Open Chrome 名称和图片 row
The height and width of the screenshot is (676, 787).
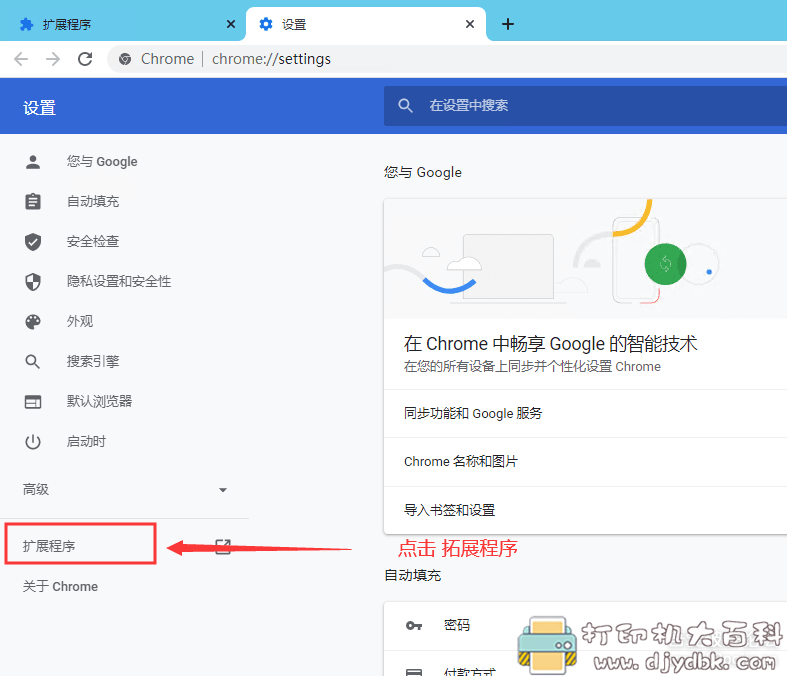[x=585, y=462]
